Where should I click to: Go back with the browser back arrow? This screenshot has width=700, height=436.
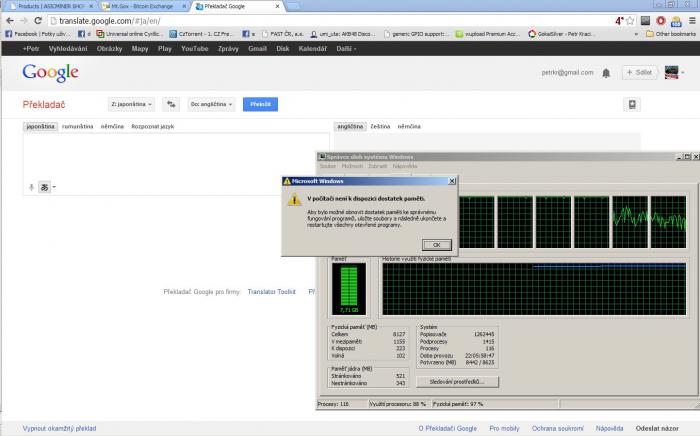click(10, 21)
